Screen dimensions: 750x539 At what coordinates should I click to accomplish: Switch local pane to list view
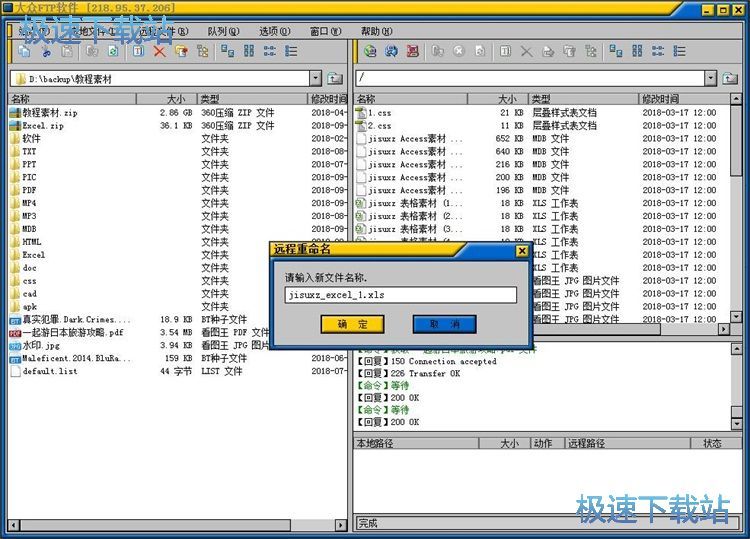(x=270, y=51)
